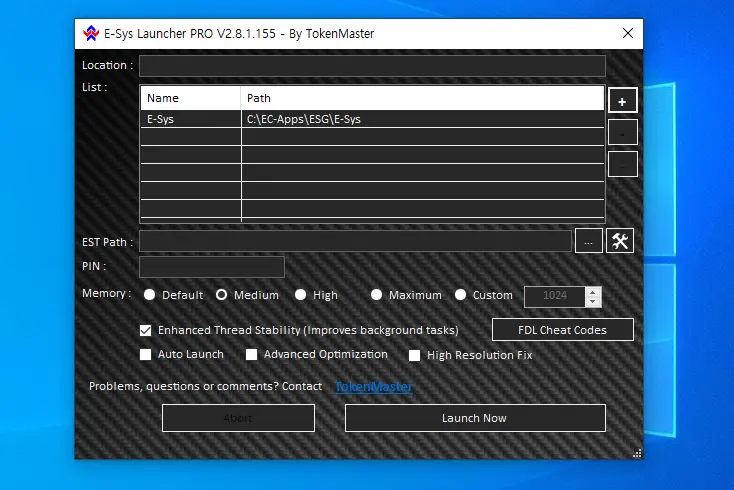Disable Enhanced Thread Stability checkbox
Viewport: 734px width, 490px height.
(146, 330)
